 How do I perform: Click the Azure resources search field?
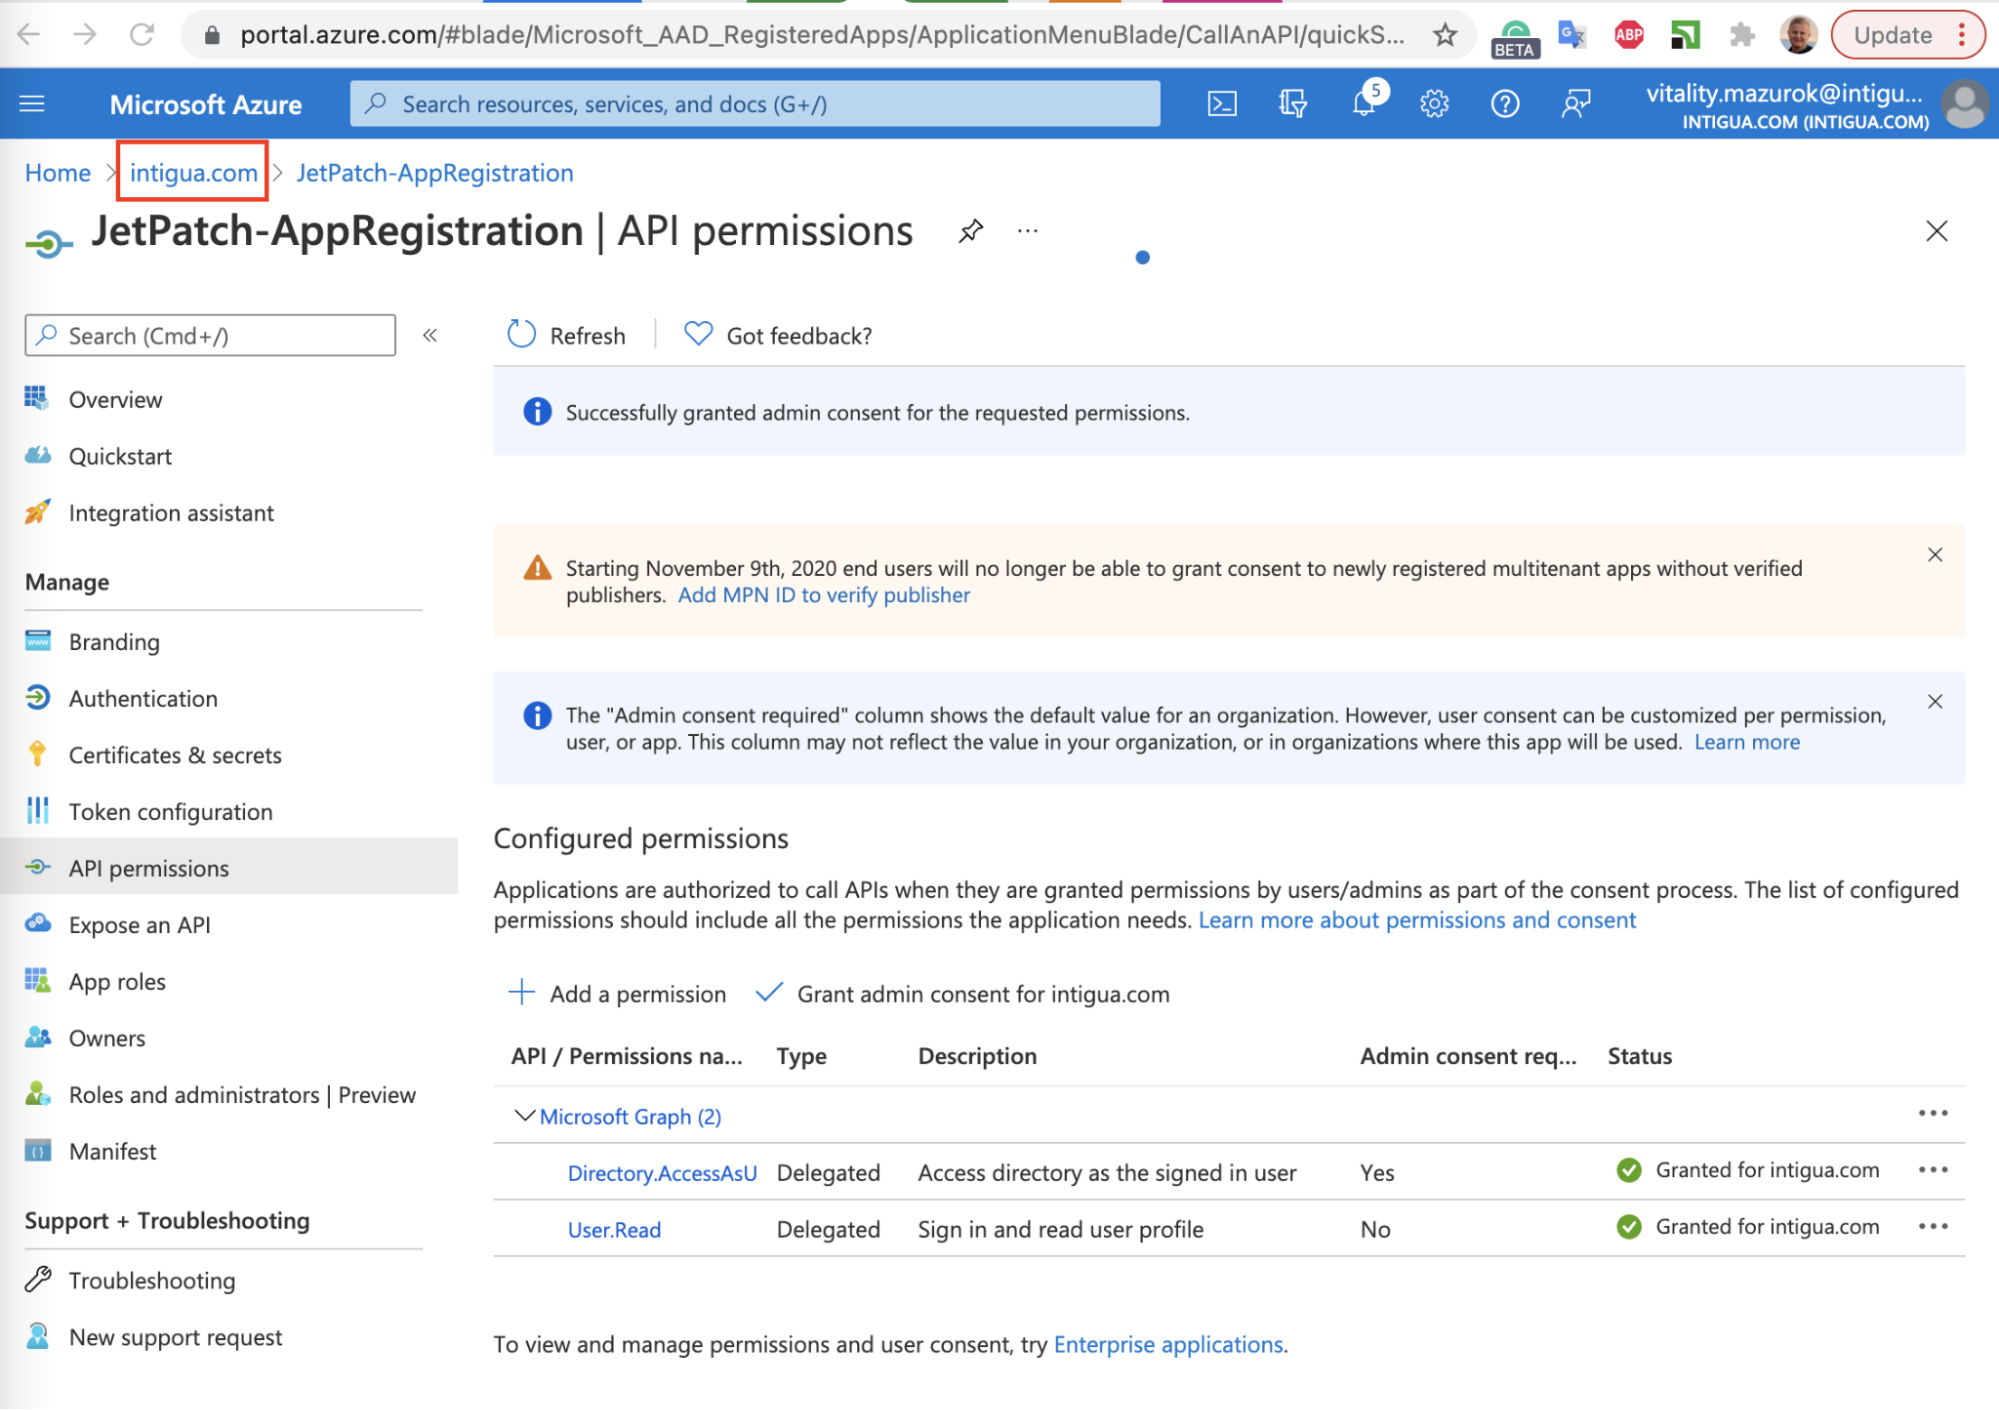coord(755,104)
